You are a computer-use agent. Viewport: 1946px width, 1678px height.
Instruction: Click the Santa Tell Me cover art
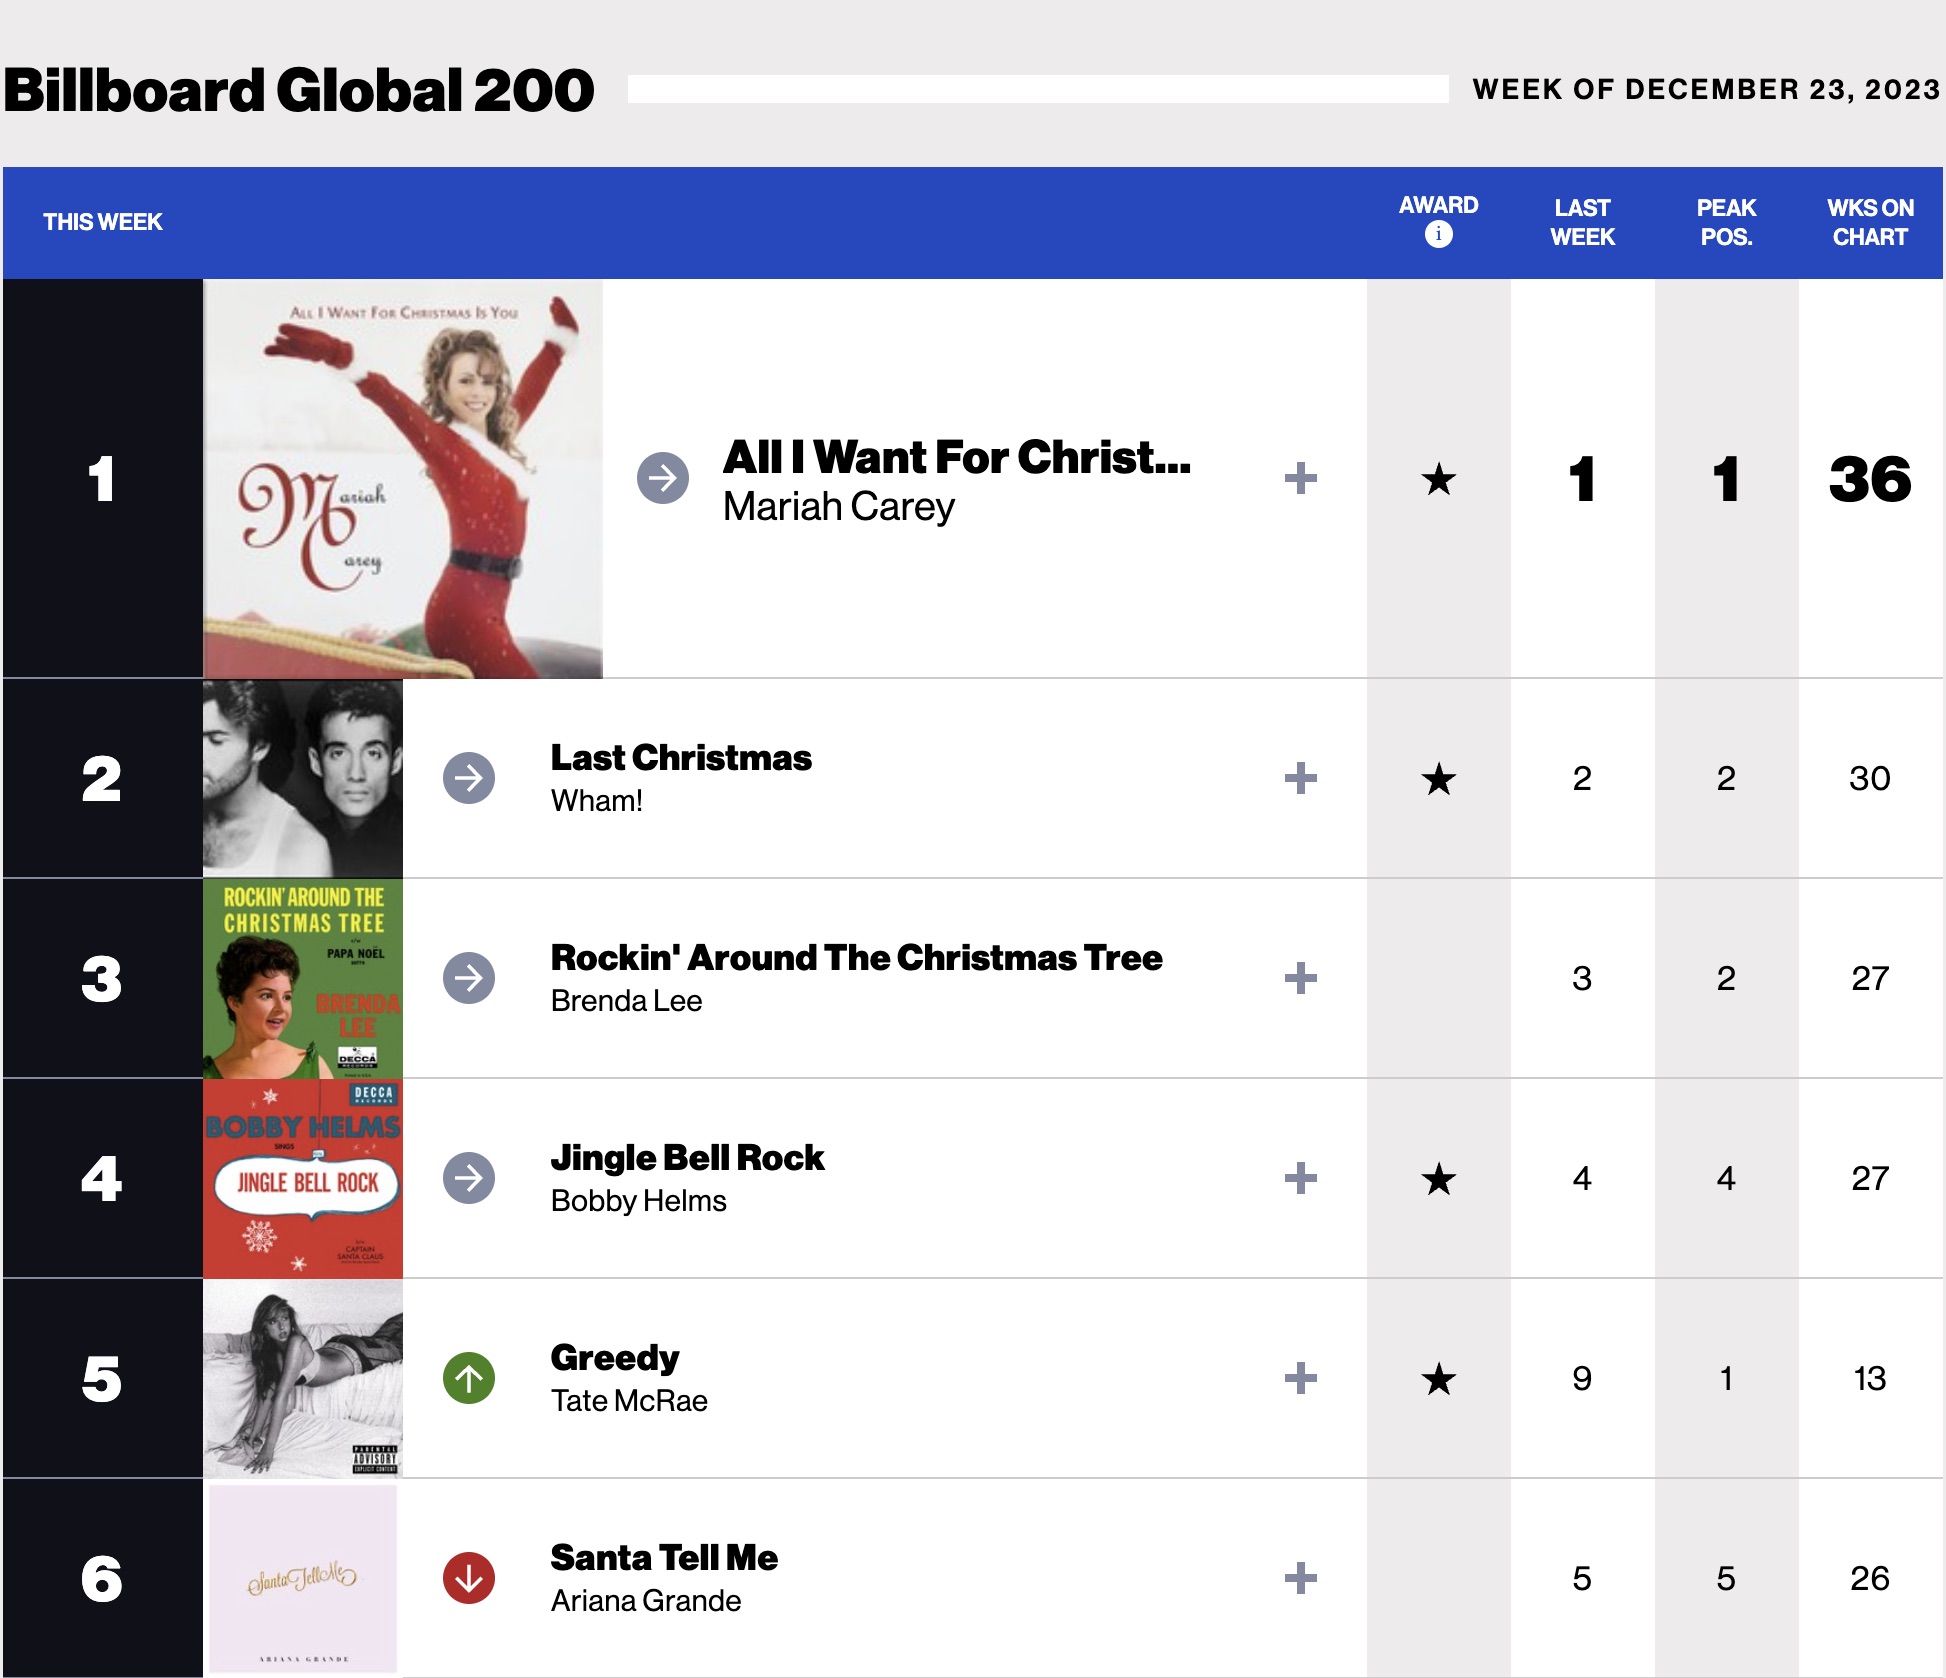point(303,1578)
